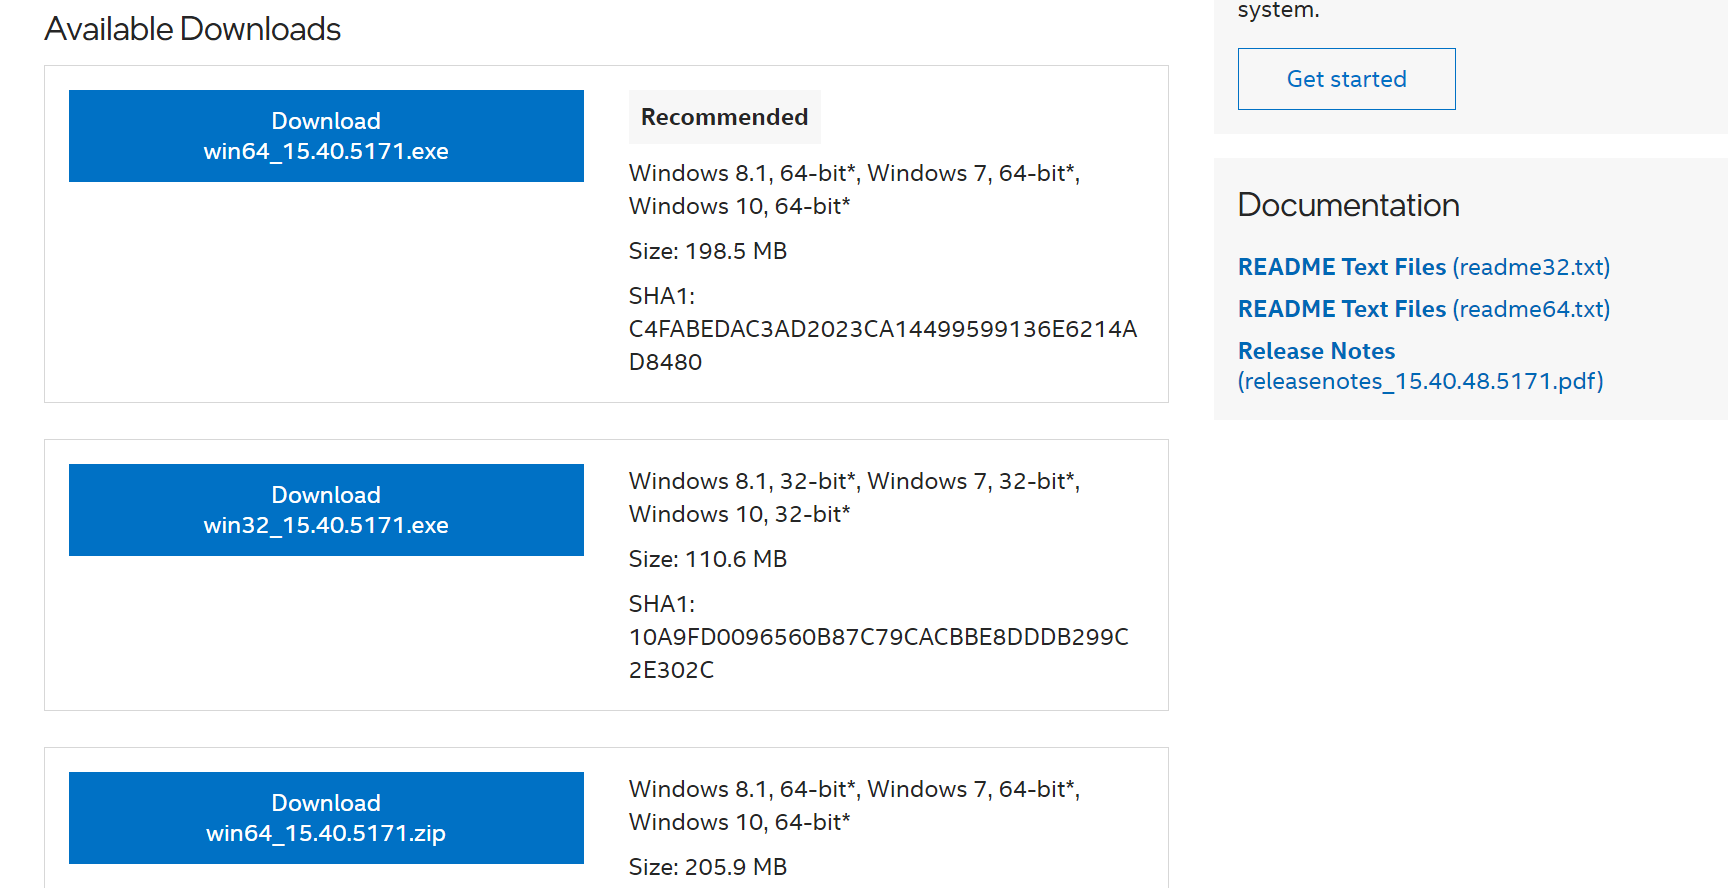The width and height of the screenshot is (1728, 888).
Task: Download the win64_15.40.5171.zip archive
Action: coord(326,818)
